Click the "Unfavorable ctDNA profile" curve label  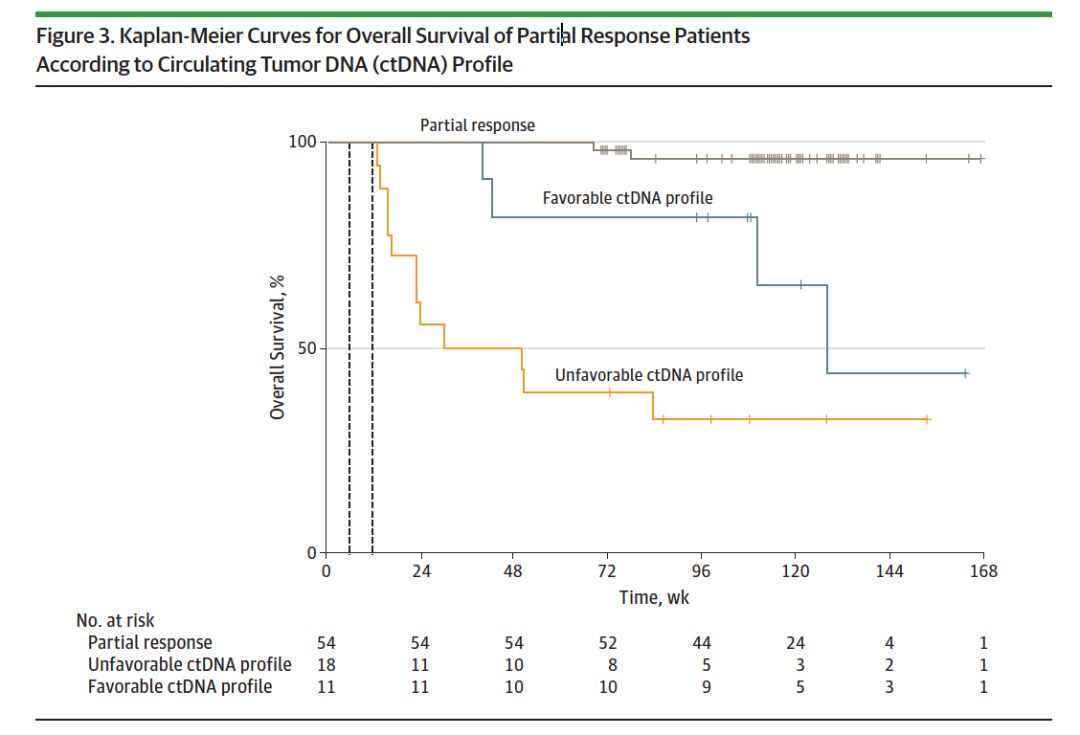point(649,375)
